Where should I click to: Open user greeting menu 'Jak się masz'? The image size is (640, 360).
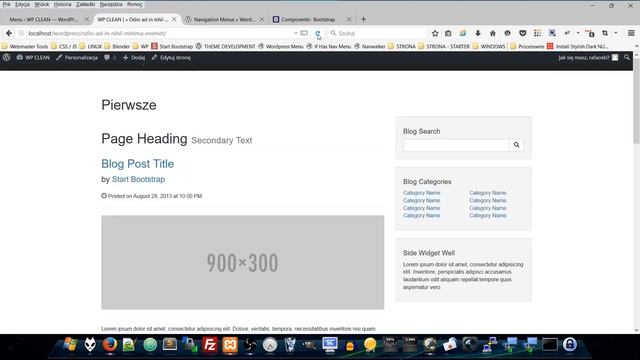pyautogui.click(x=588, y=58)
